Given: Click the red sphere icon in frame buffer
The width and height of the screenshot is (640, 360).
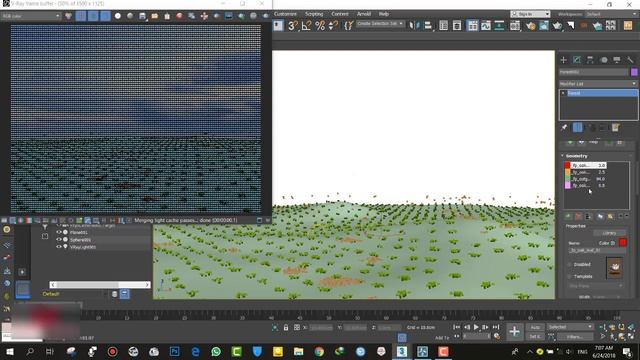Looking at the screenshot, I should coord(179,16).
